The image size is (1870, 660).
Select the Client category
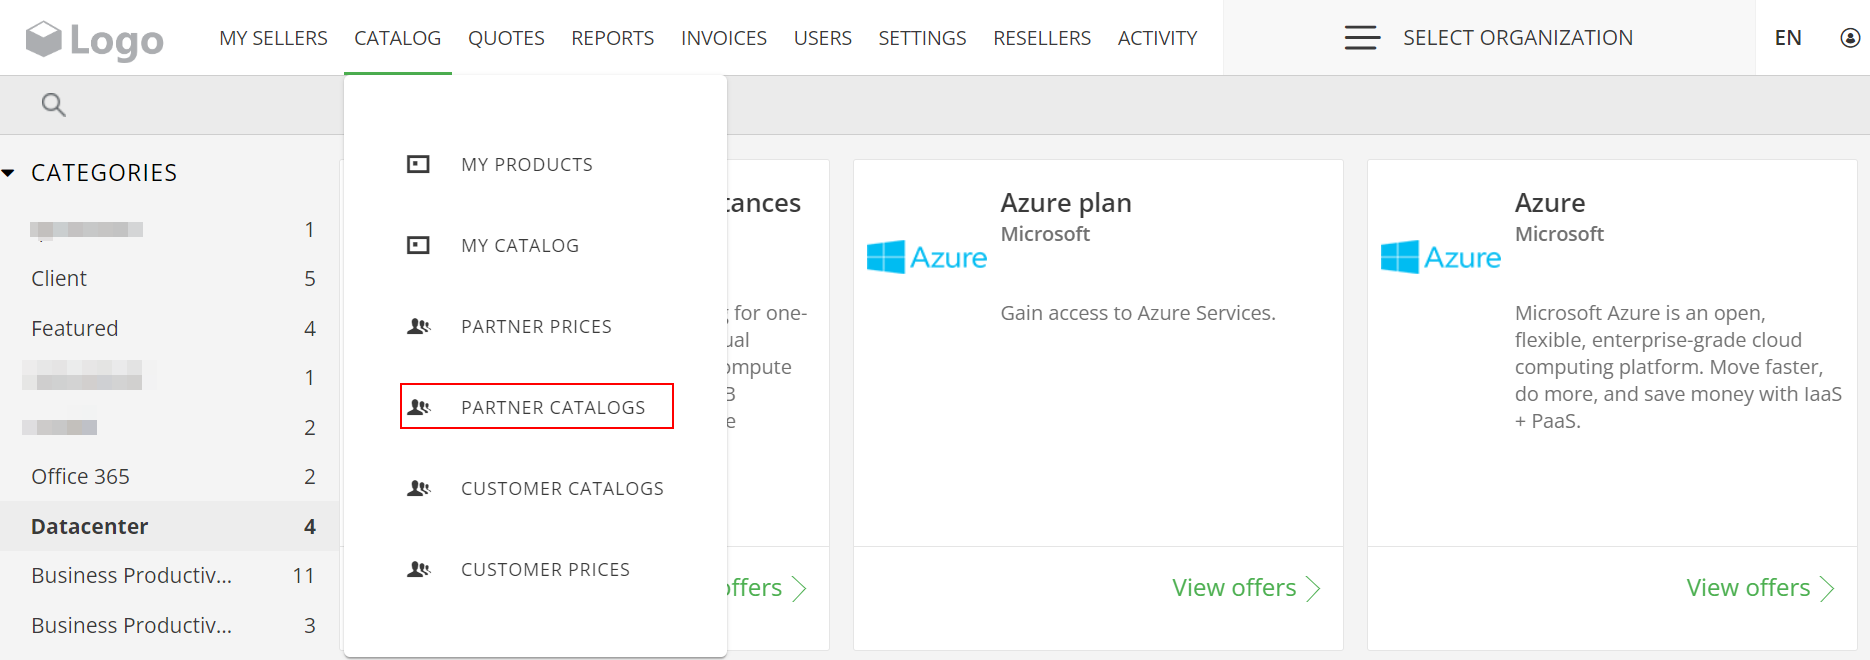59,279
